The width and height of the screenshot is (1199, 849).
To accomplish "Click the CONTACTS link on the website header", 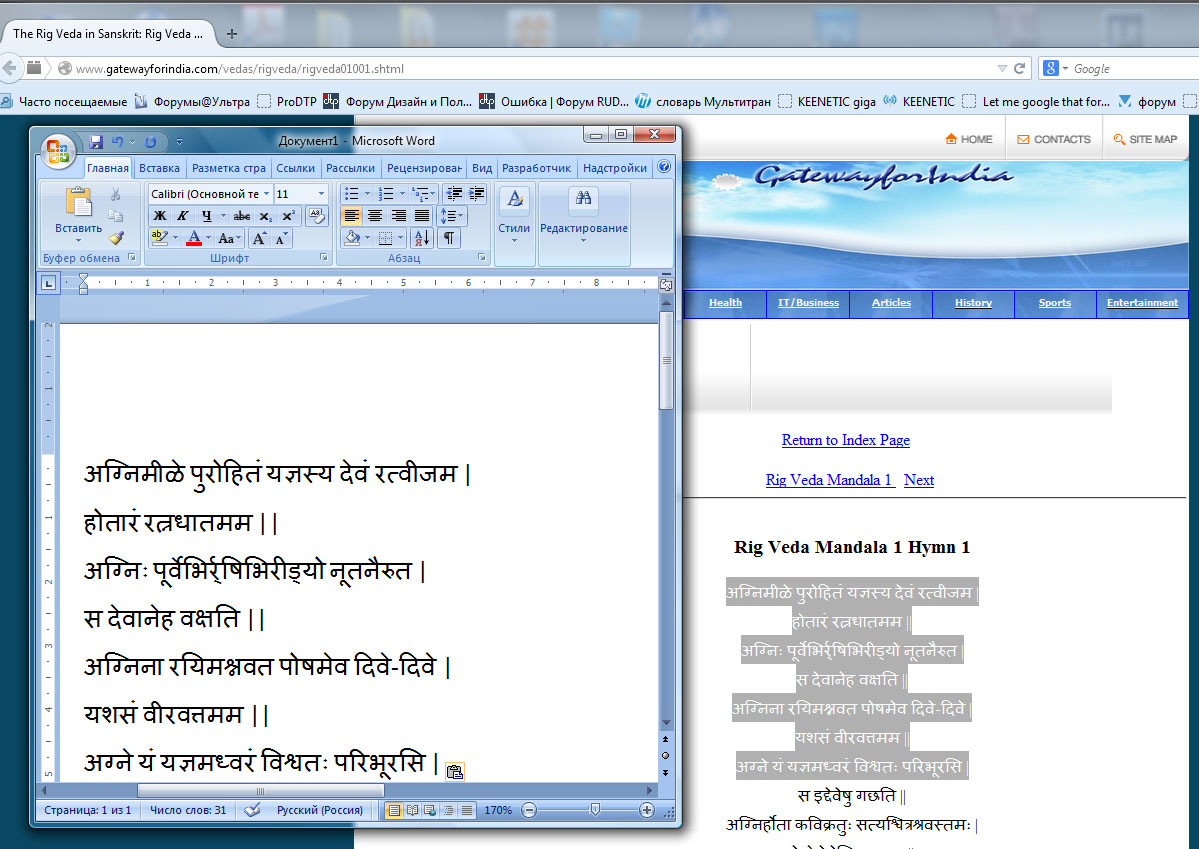I will pos(1054,139).
